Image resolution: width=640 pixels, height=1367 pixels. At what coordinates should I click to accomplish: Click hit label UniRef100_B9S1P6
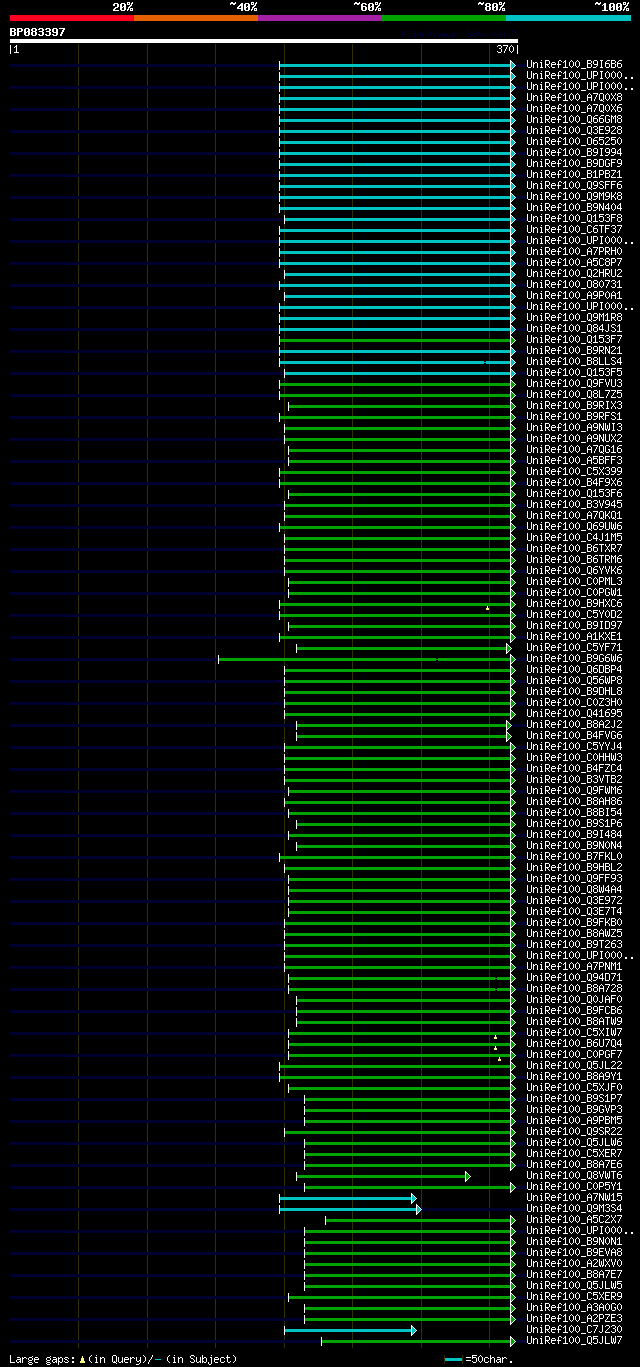[x=574, y=824]
